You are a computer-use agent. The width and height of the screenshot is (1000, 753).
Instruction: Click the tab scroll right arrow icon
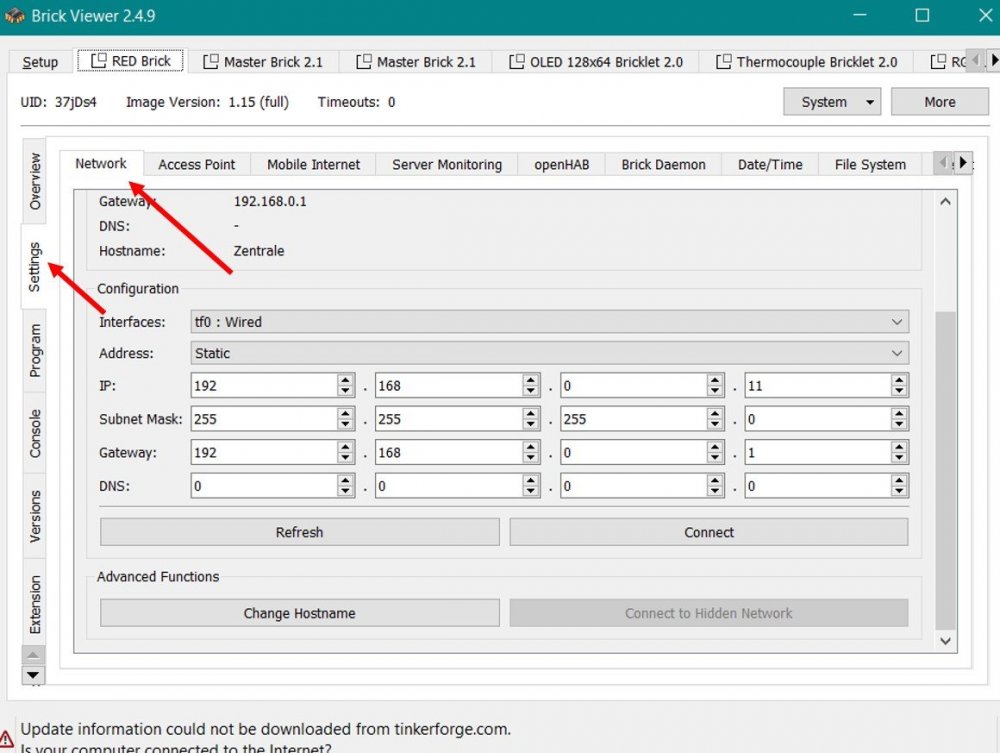(963, 162)
